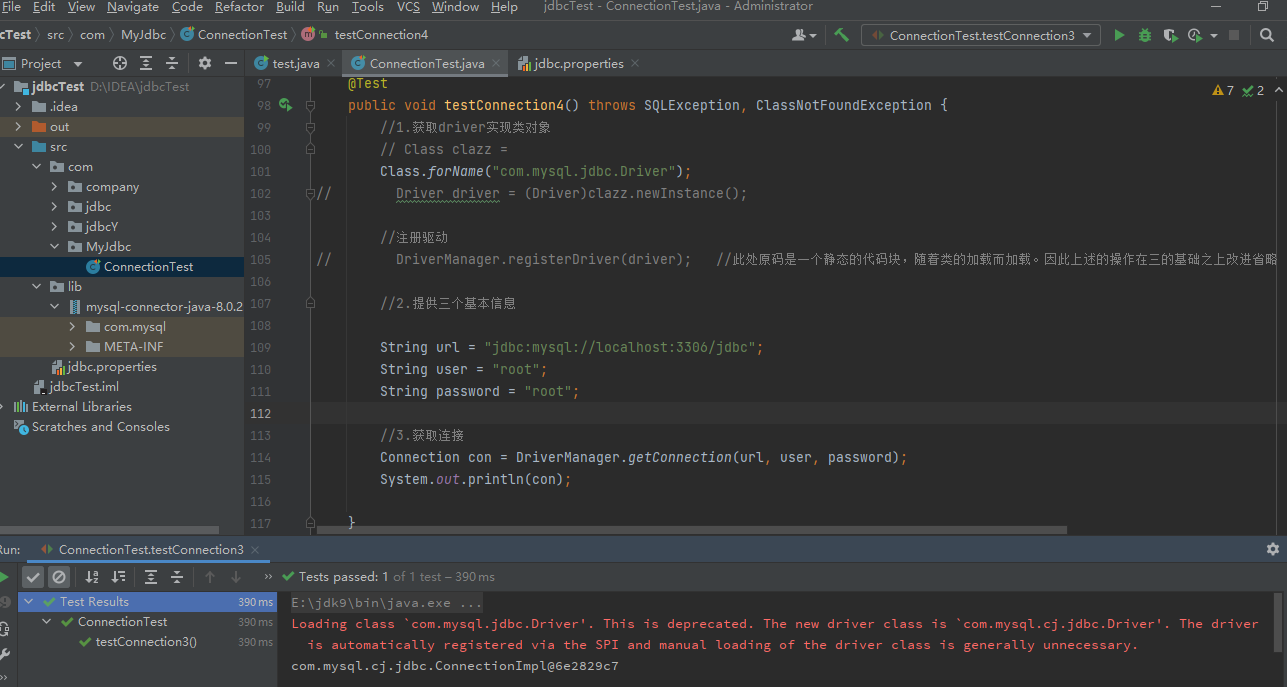Click the Select Opened File crosshair icon
The width and height of the screenshot is (1287, 687).
pos(120,63)
